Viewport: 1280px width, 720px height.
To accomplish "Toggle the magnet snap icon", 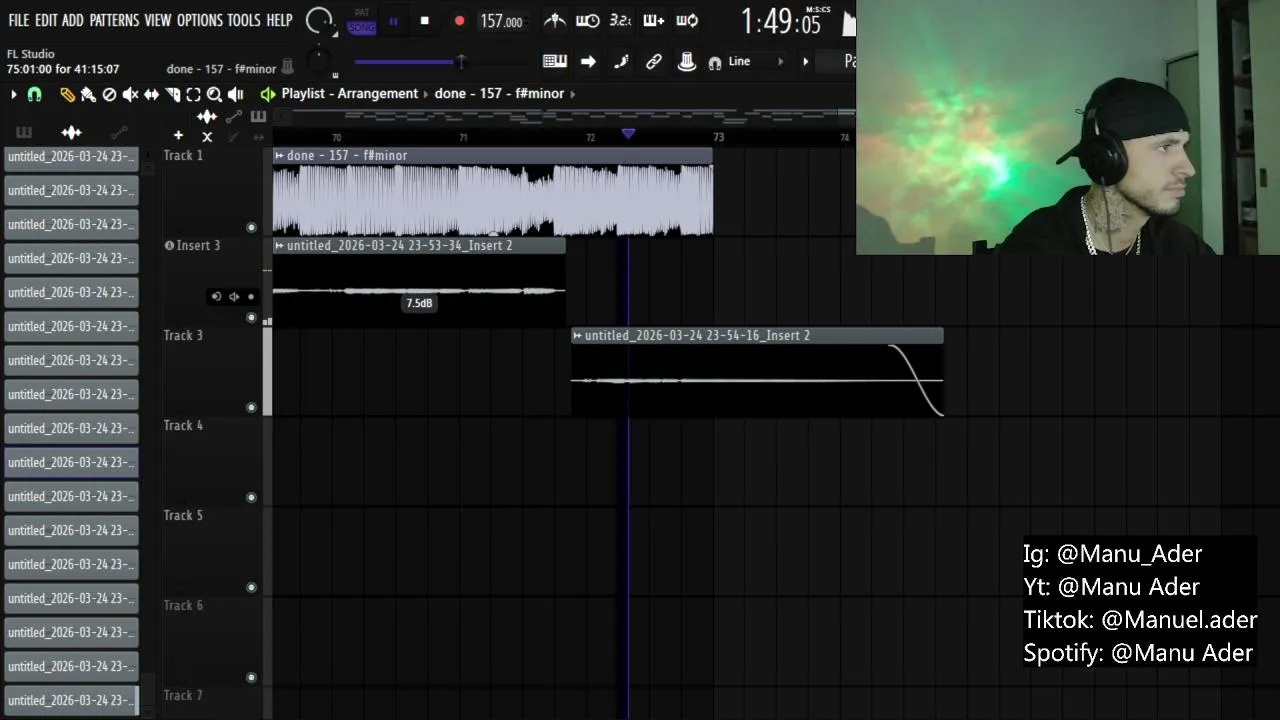I will (x=34, y=94).
